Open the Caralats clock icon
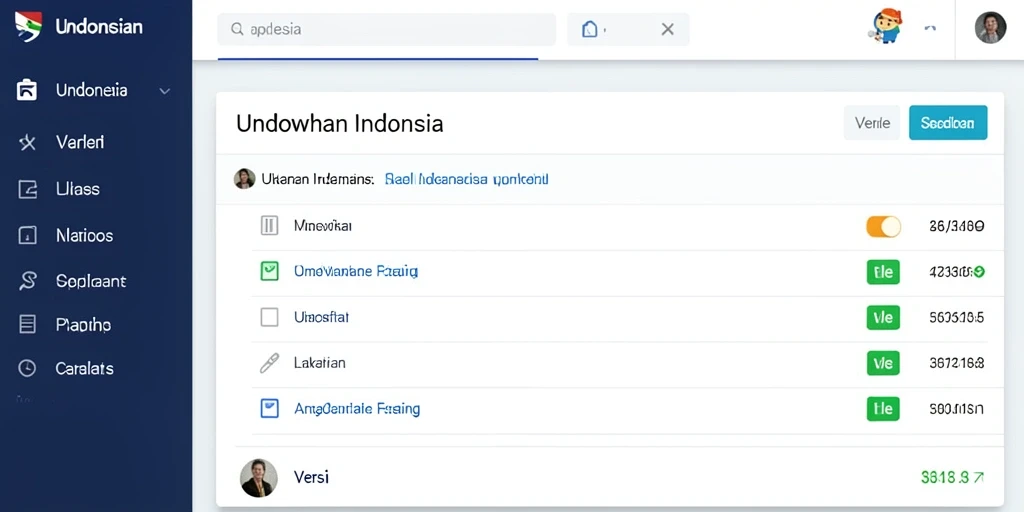 click(27, 368)
